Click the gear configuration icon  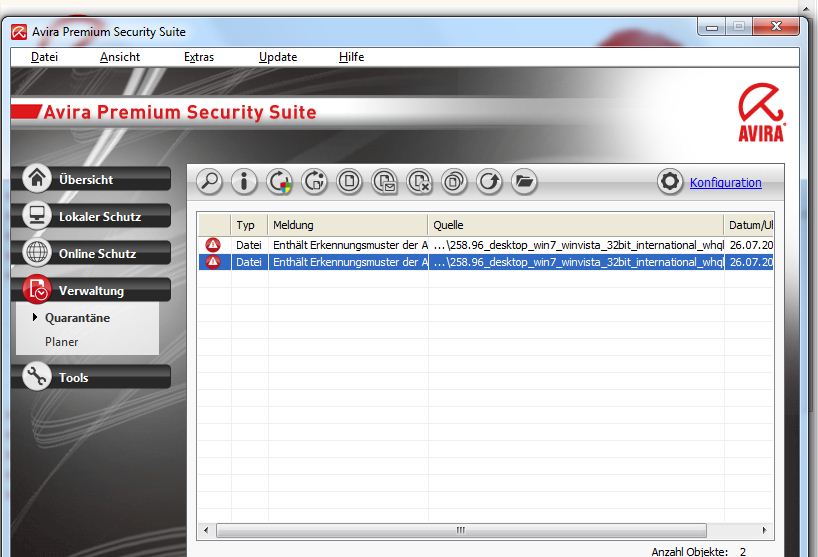(670, 182)
